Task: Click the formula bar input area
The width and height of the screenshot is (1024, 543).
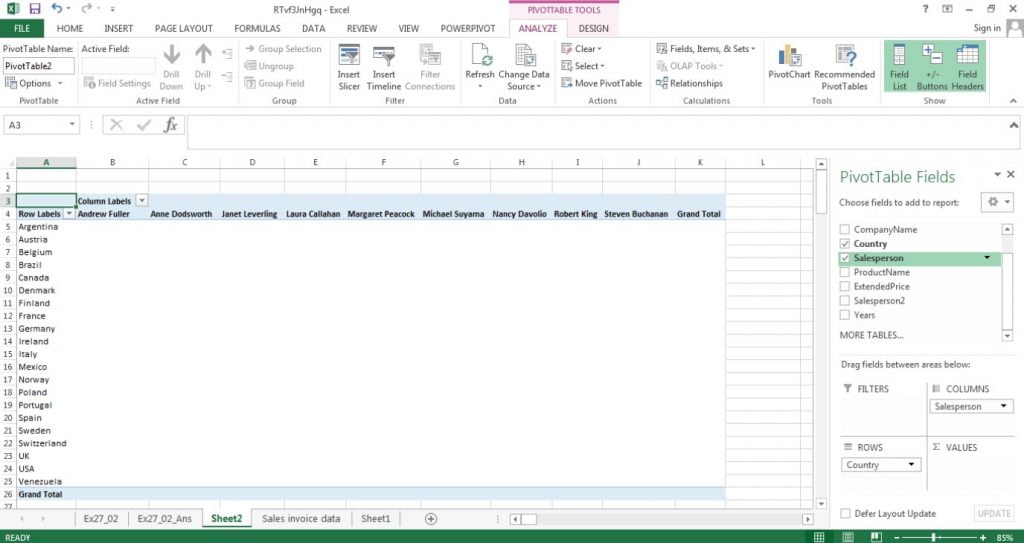Action: pyautogui.click(x=598, y=133)
